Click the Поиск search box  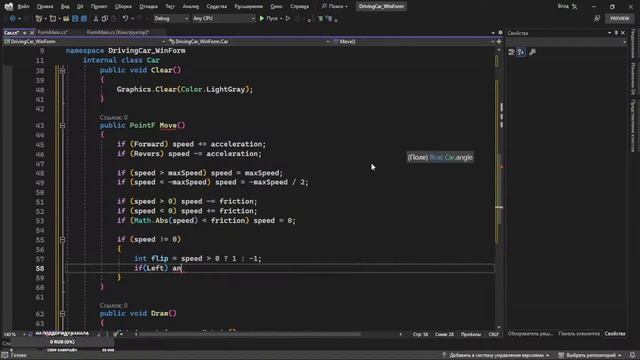tap(335, 6)
